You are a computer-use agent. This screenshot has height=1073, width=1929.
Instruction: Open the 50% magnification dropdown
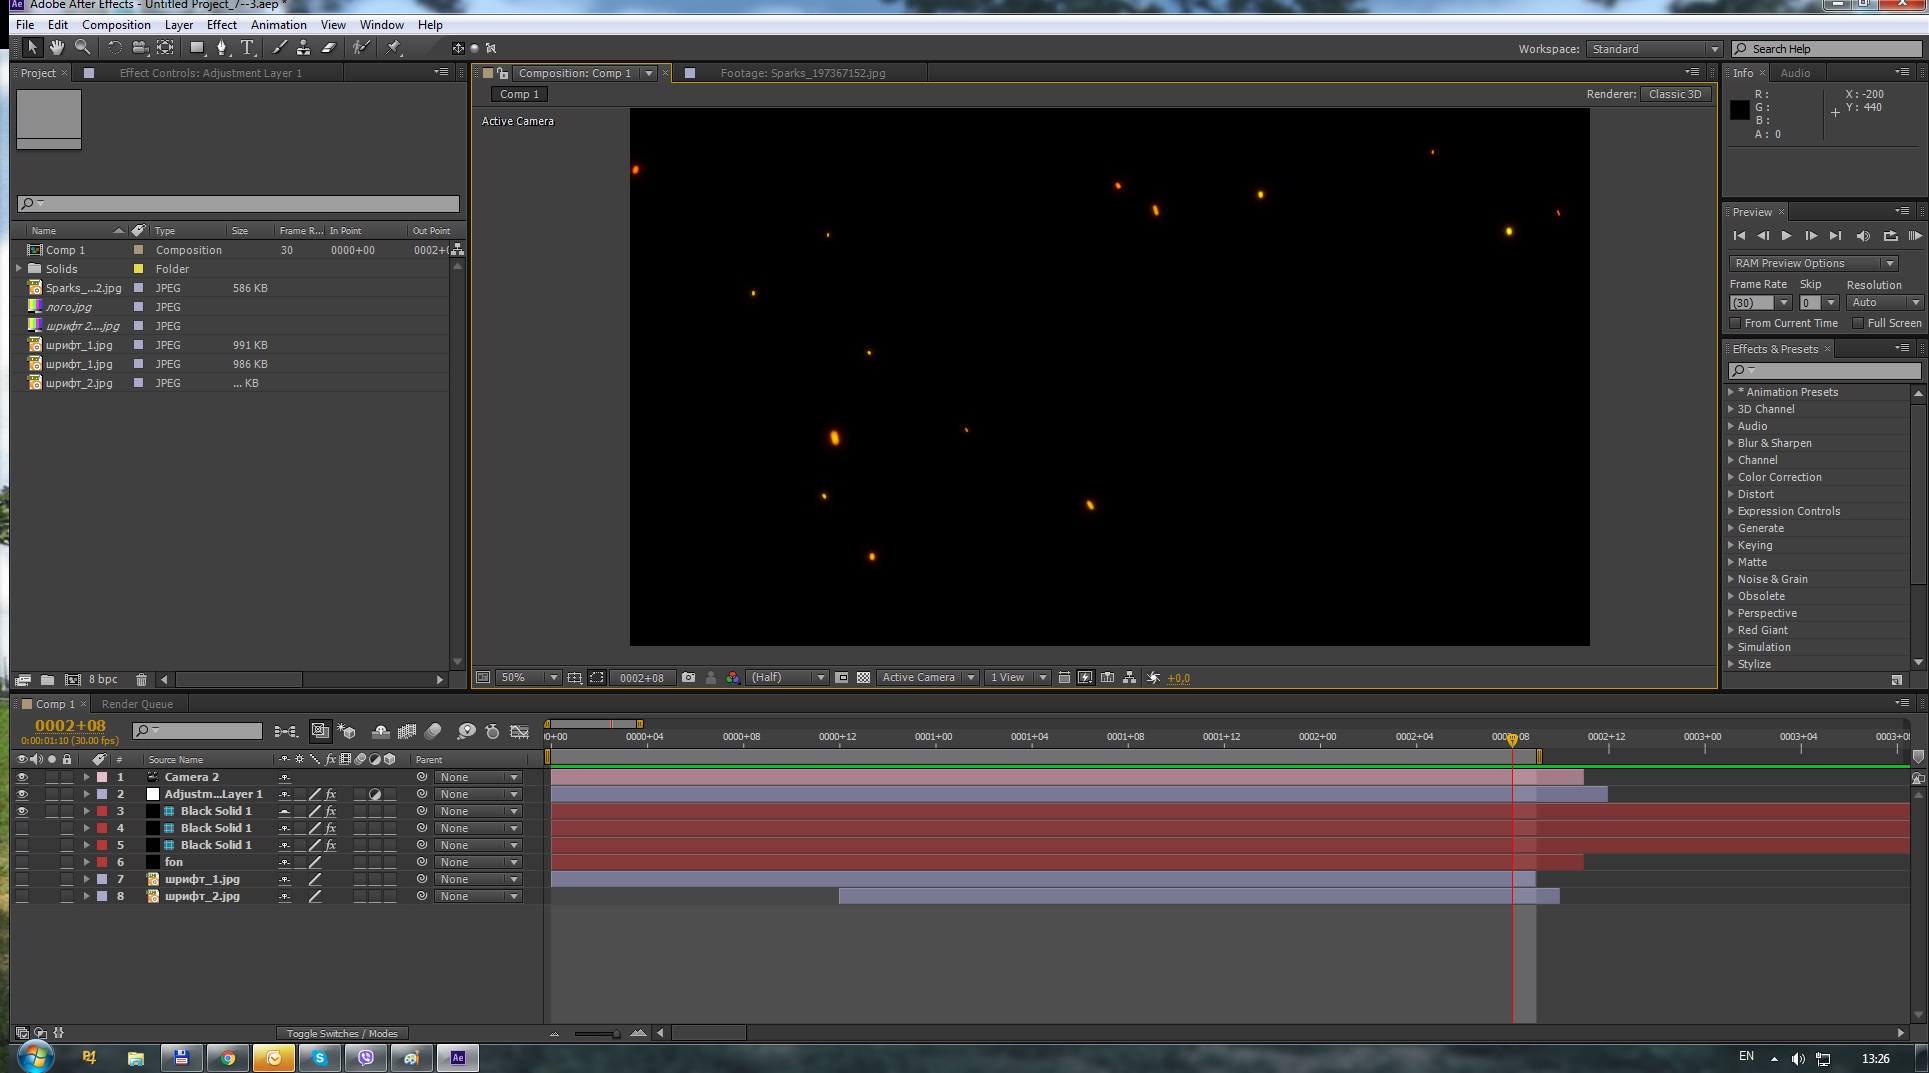click(x=528, y=677)
